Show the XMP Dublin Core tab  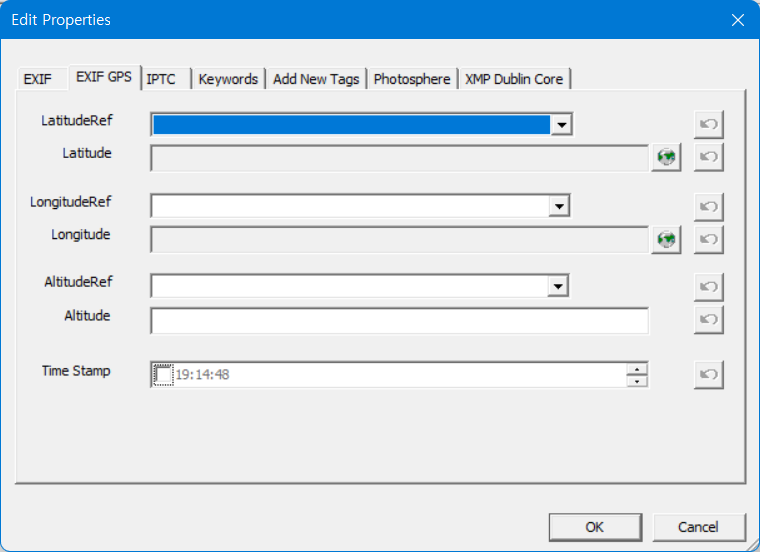[x=514, y=79]
